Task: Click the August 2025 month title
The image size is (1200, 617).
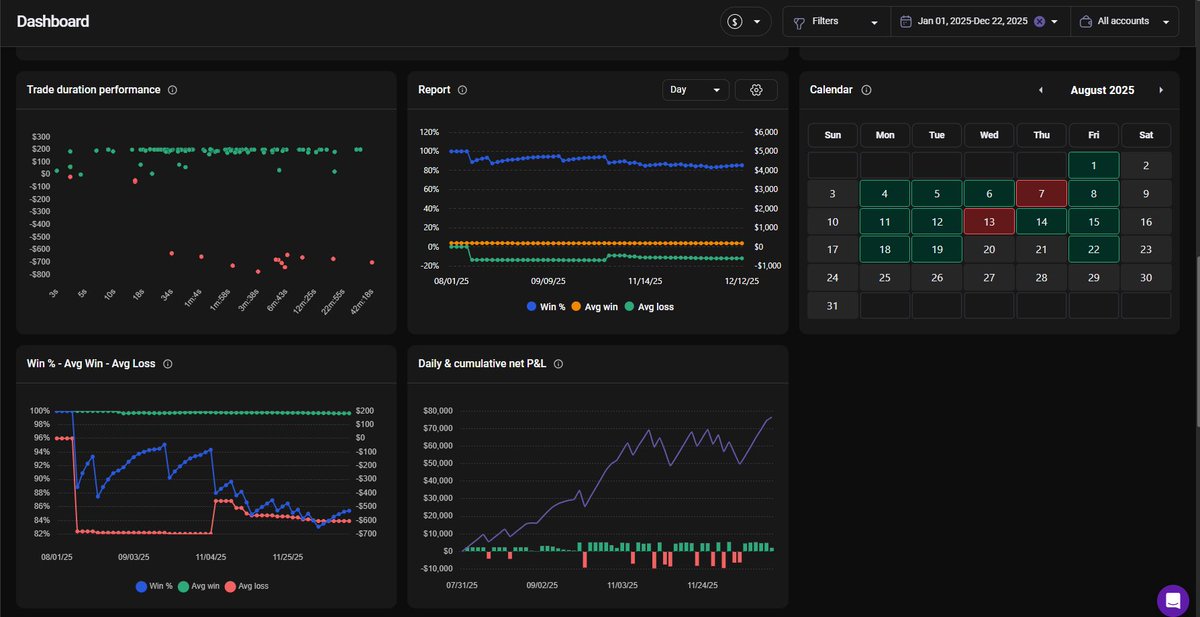Action: [1102, 90]
